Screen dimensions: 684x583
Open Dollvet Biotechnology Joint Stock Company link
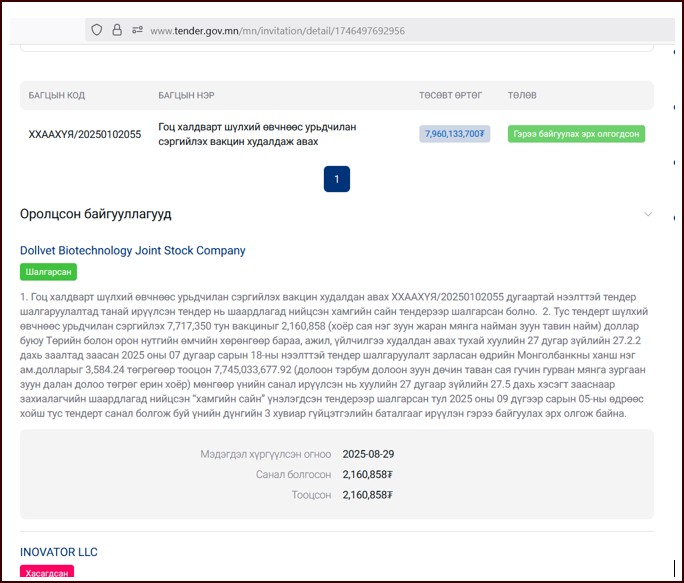click(x=132, y=251)
